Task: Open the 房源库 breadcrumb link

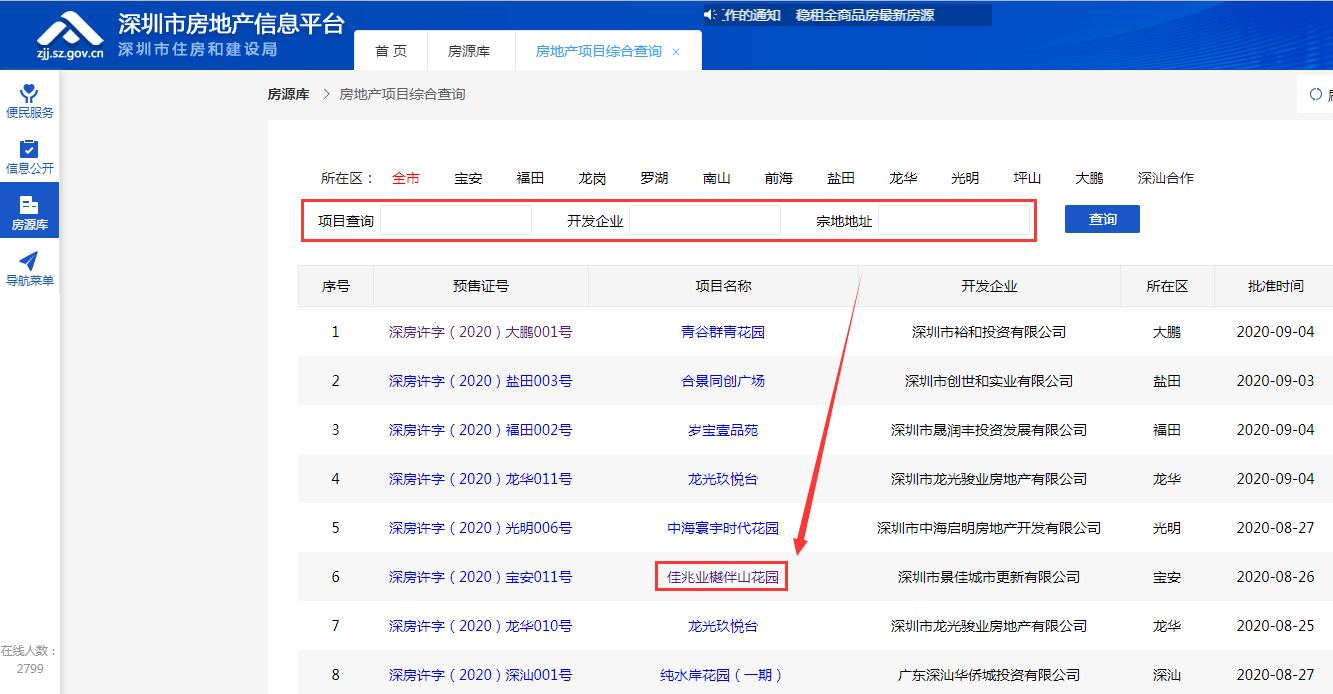Action: [287, 93]
